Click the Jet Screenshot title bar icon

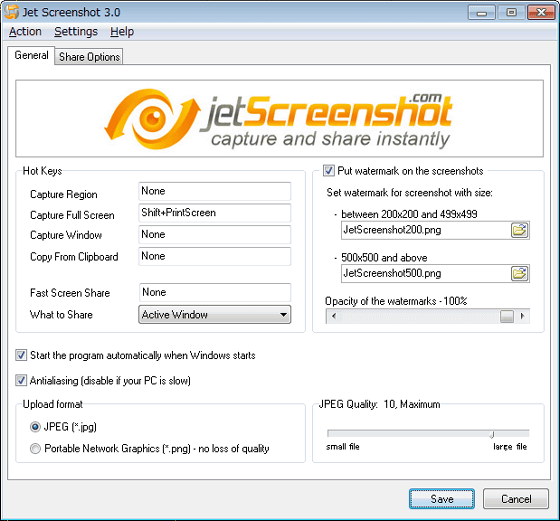[12, 12]
